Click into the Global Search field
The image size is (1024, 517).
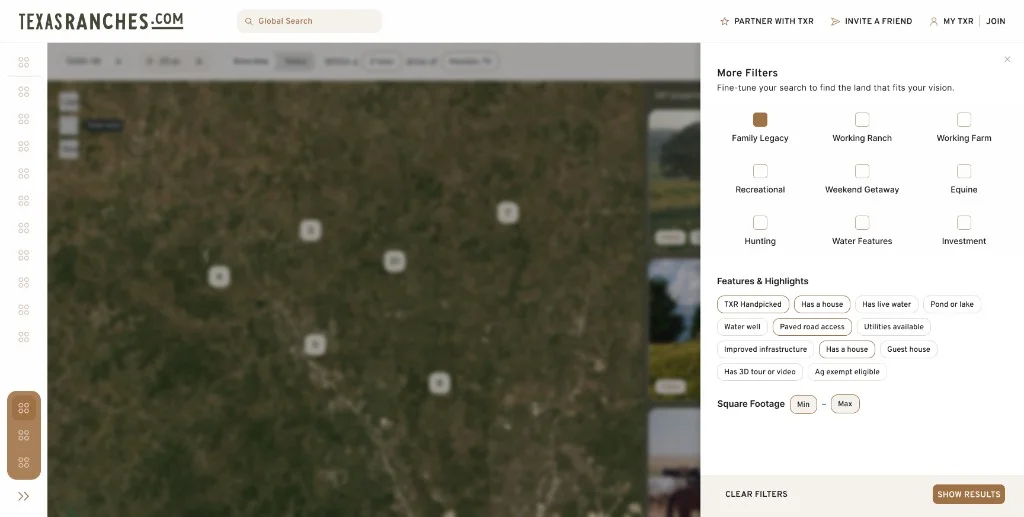[309, 21]
